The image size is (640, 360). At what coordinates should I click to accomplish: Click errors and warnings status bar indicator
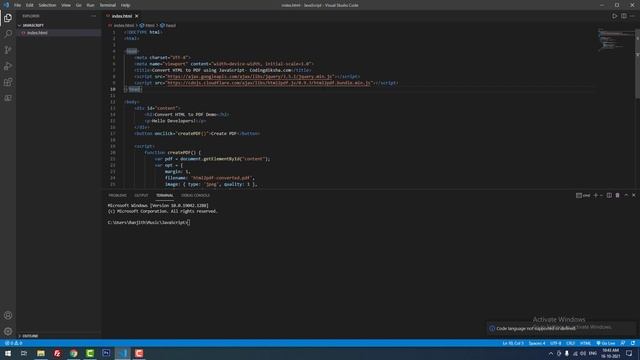tap(13, 343)
